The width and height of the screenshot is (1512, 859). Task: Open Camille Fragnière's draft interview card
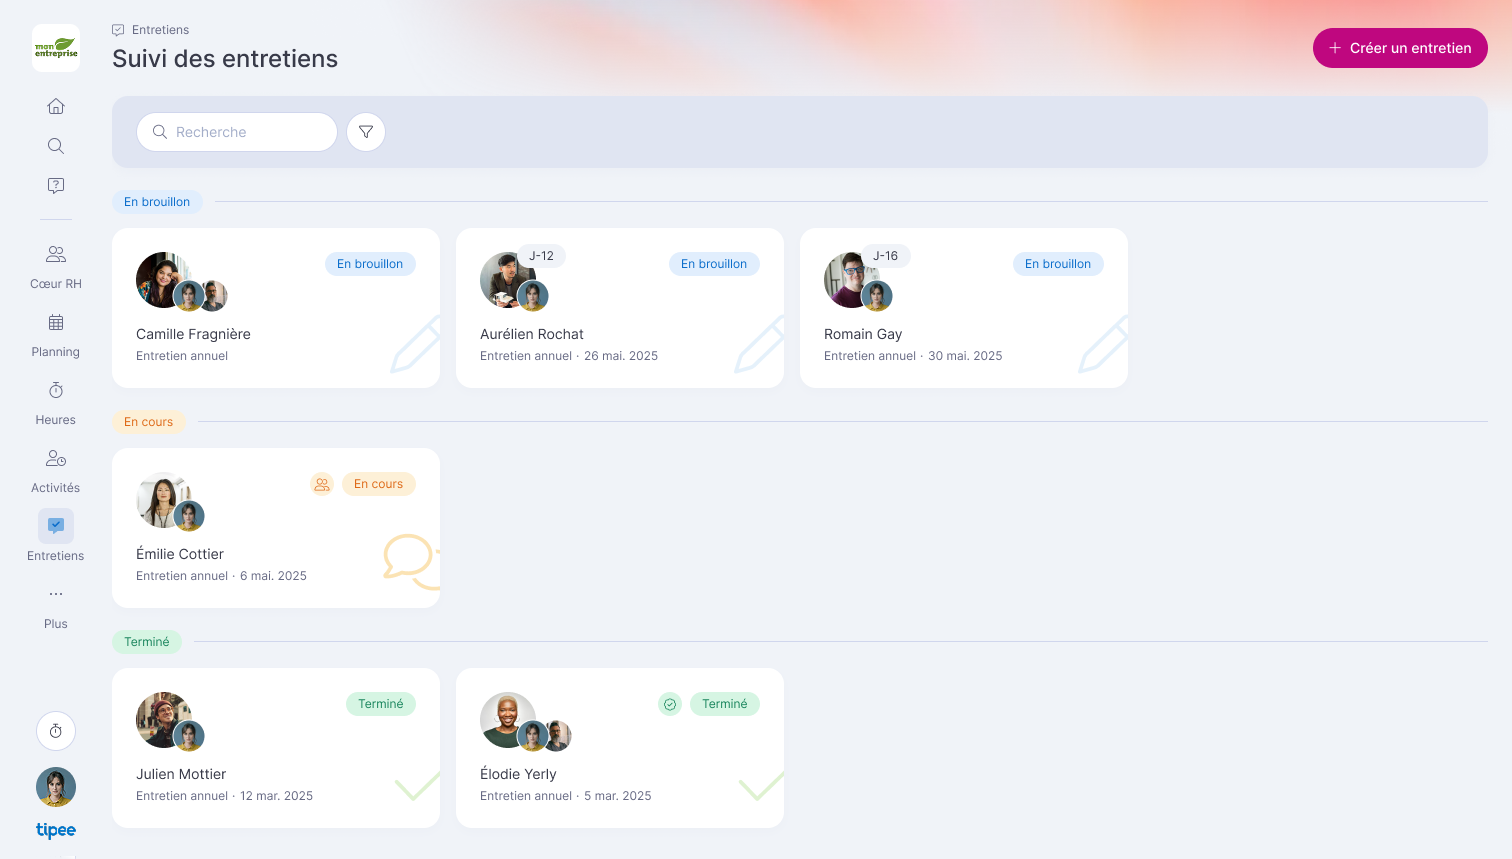click(x=276, y=308)
